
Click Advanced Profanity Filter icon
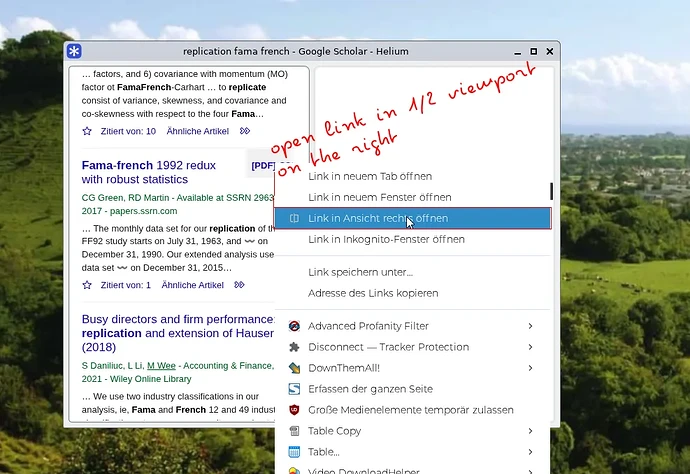[x=294, y=326]
